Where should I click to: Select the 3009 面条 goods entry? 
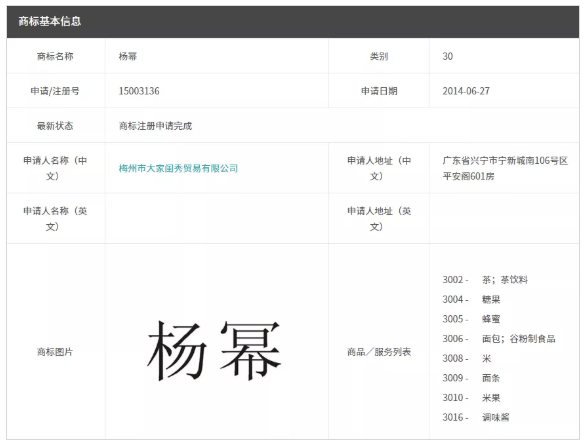(471, 378)
